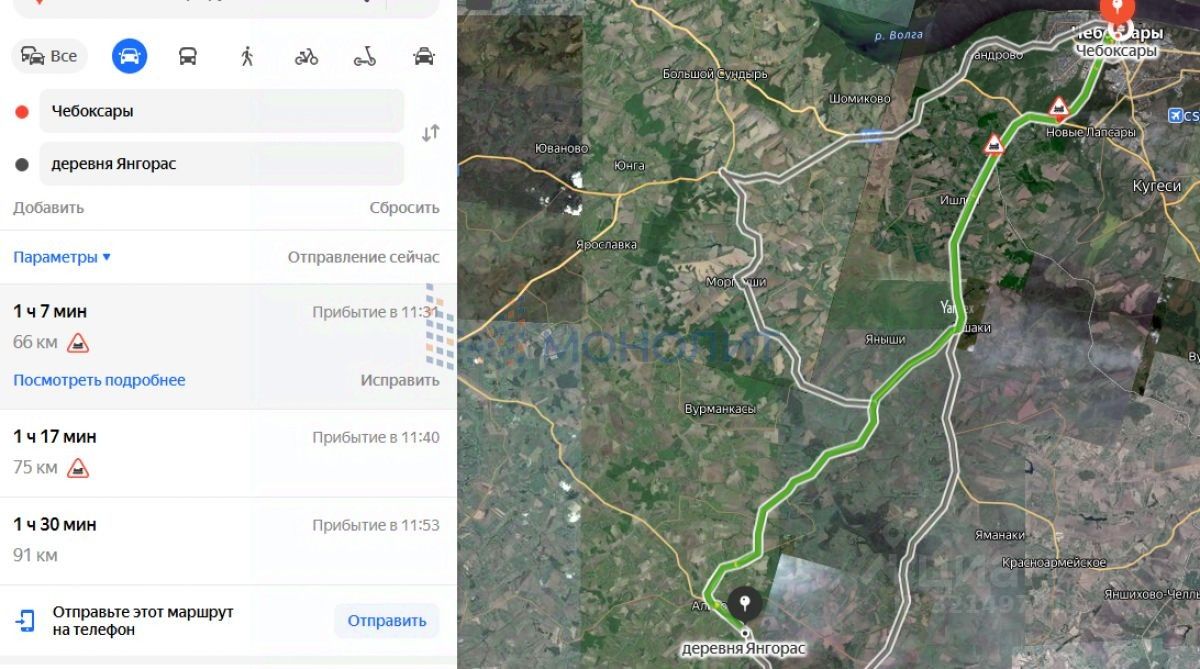The image size is (1200, 669).
Task: Select the 1 ч 17 мин route option
Action: 228,453
